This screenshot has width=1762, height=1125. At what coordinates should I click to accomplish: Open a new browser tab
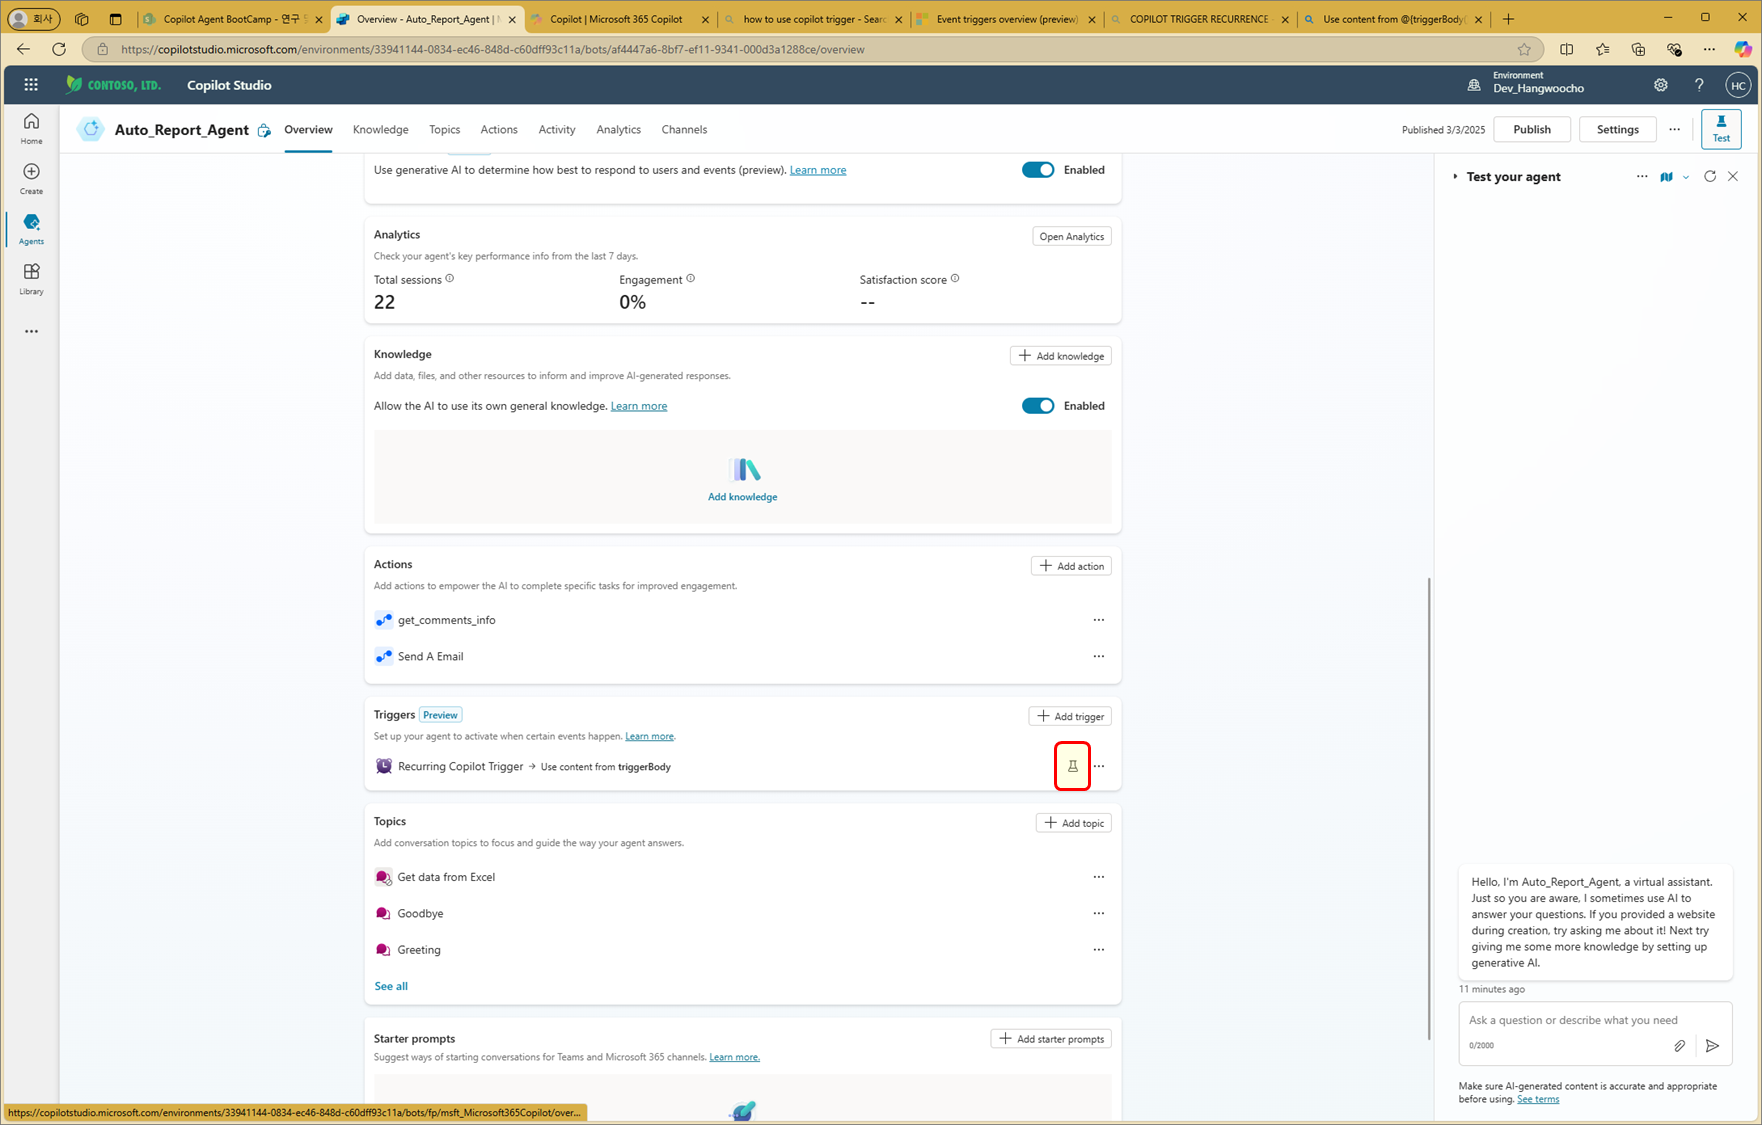pyautogui.click(x=1508, y=19)
